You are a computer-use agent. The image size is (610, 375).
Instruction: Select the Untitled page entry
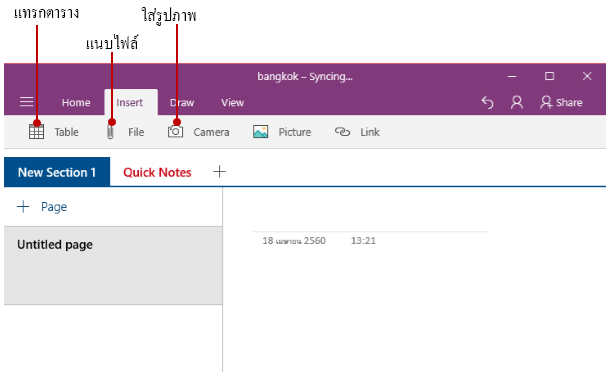(x=113, y=265)
